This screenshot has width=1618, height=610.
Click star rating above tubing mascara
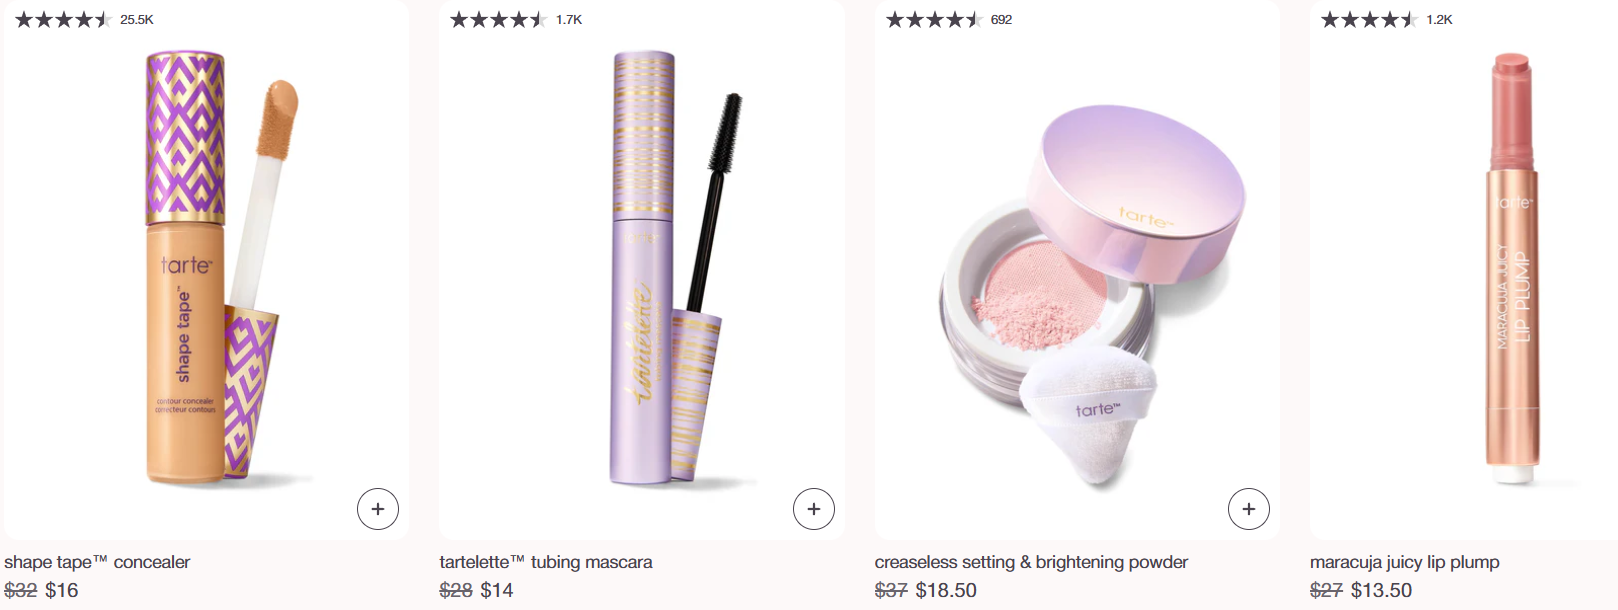497,20
